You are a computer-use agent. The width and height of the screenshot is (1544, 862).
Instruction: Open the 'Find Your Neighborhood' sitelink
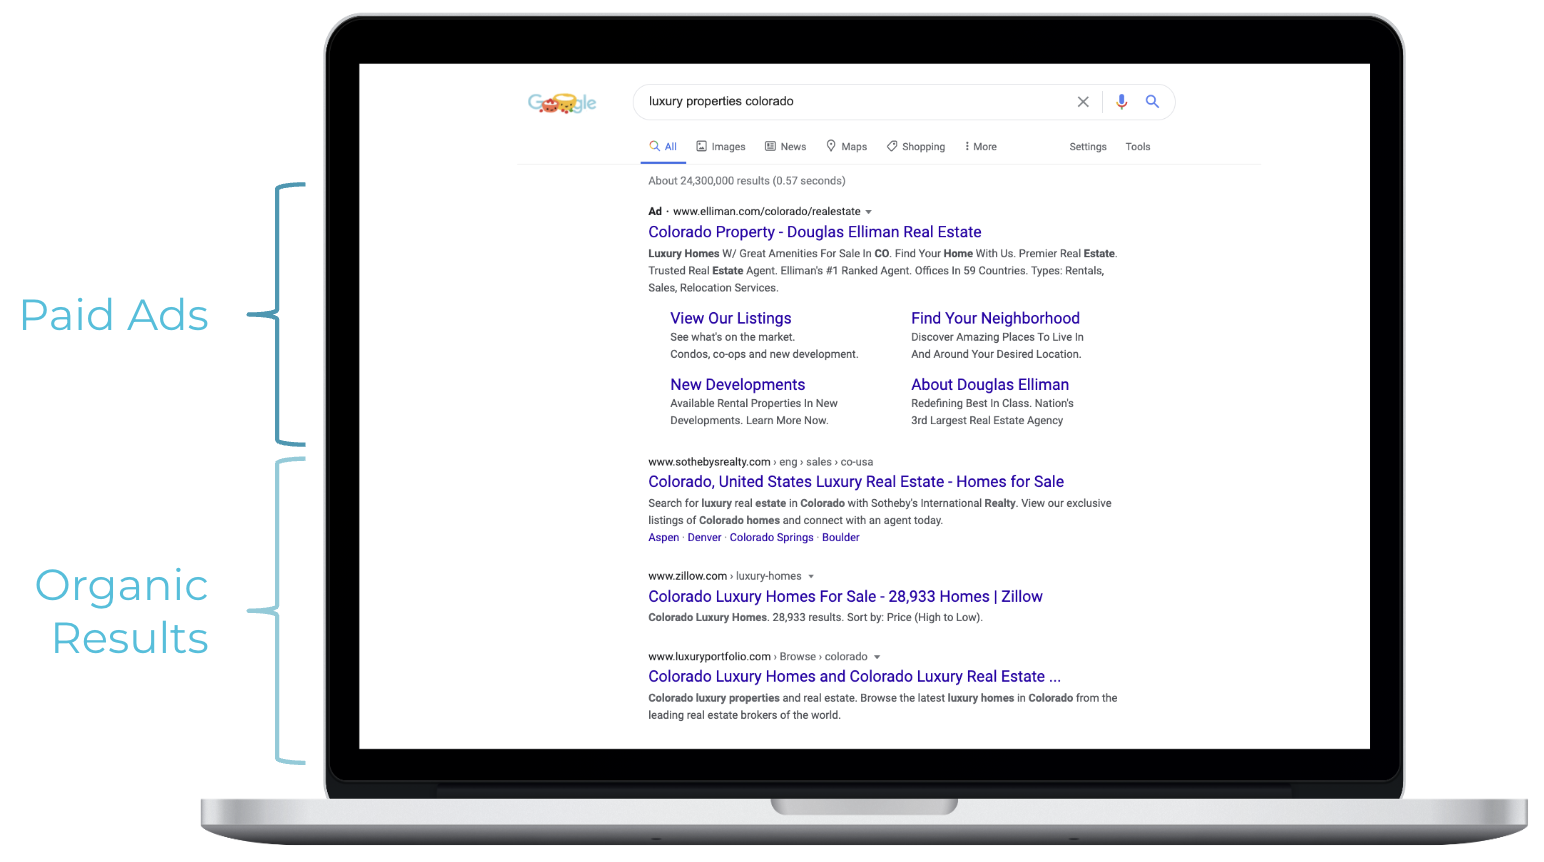[x=995, y=318]
